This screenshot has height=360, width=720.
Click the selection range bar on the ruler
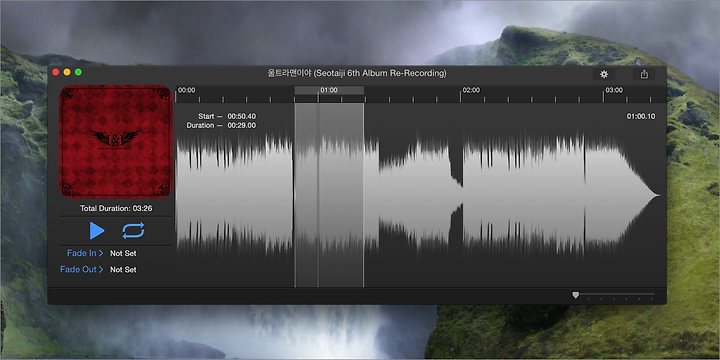point(329,90)
